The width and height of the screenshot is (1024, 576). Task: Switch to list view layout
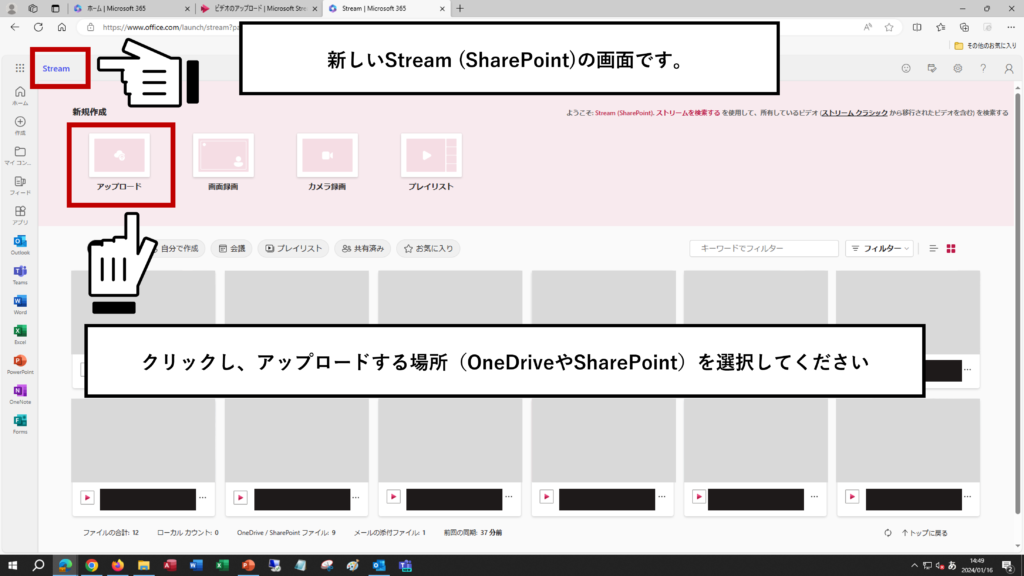(x=933, y=248)
